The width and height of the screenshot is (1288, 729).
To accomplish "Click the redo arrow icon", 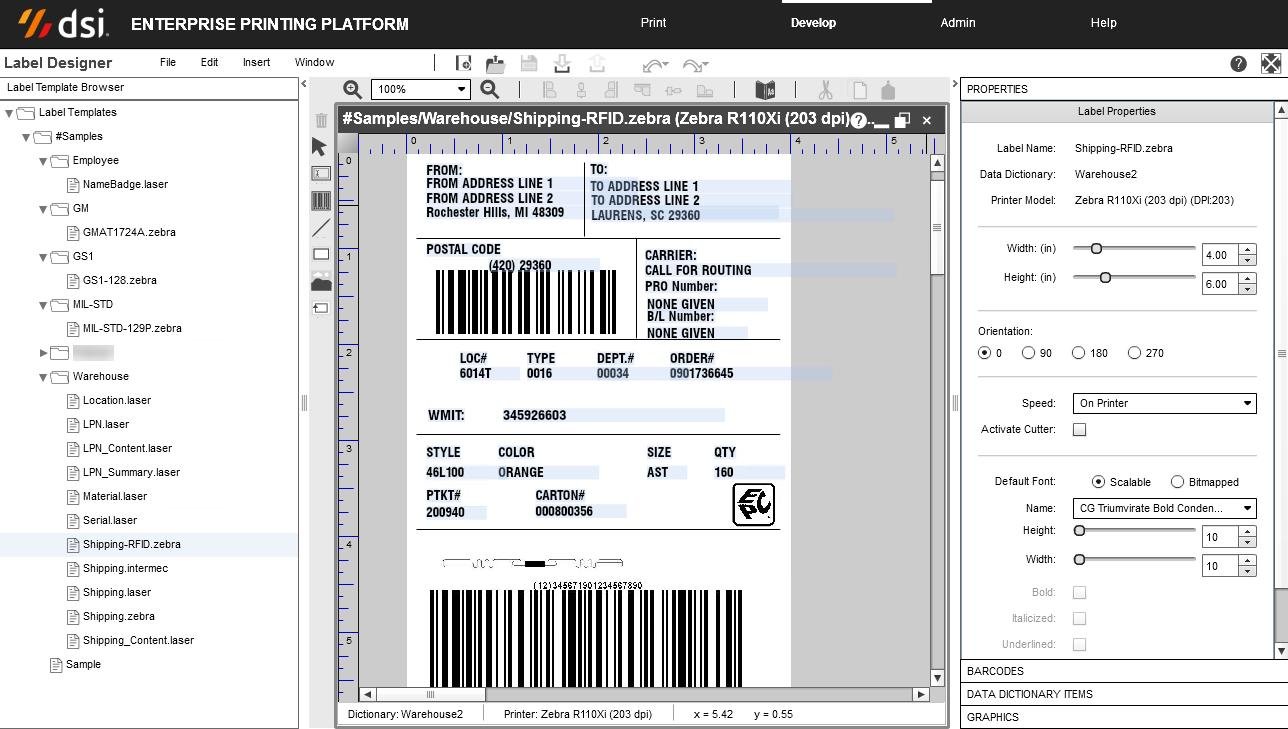I will pos(695,65).
